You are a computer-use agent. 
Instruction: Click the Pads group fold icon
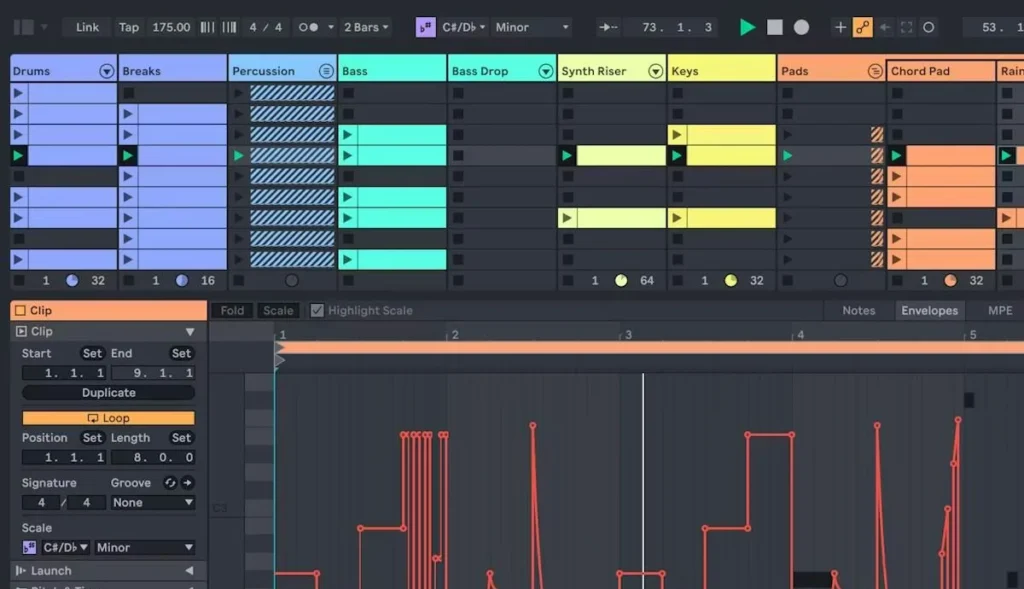coord(874,71)
